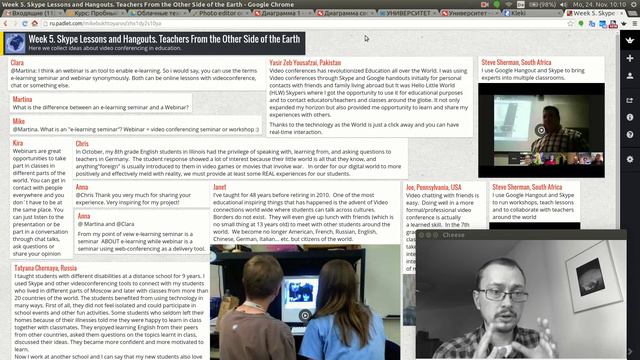Click the Cheese window title bar
This screenshot has width=640, height=360.
click(521, 235)
